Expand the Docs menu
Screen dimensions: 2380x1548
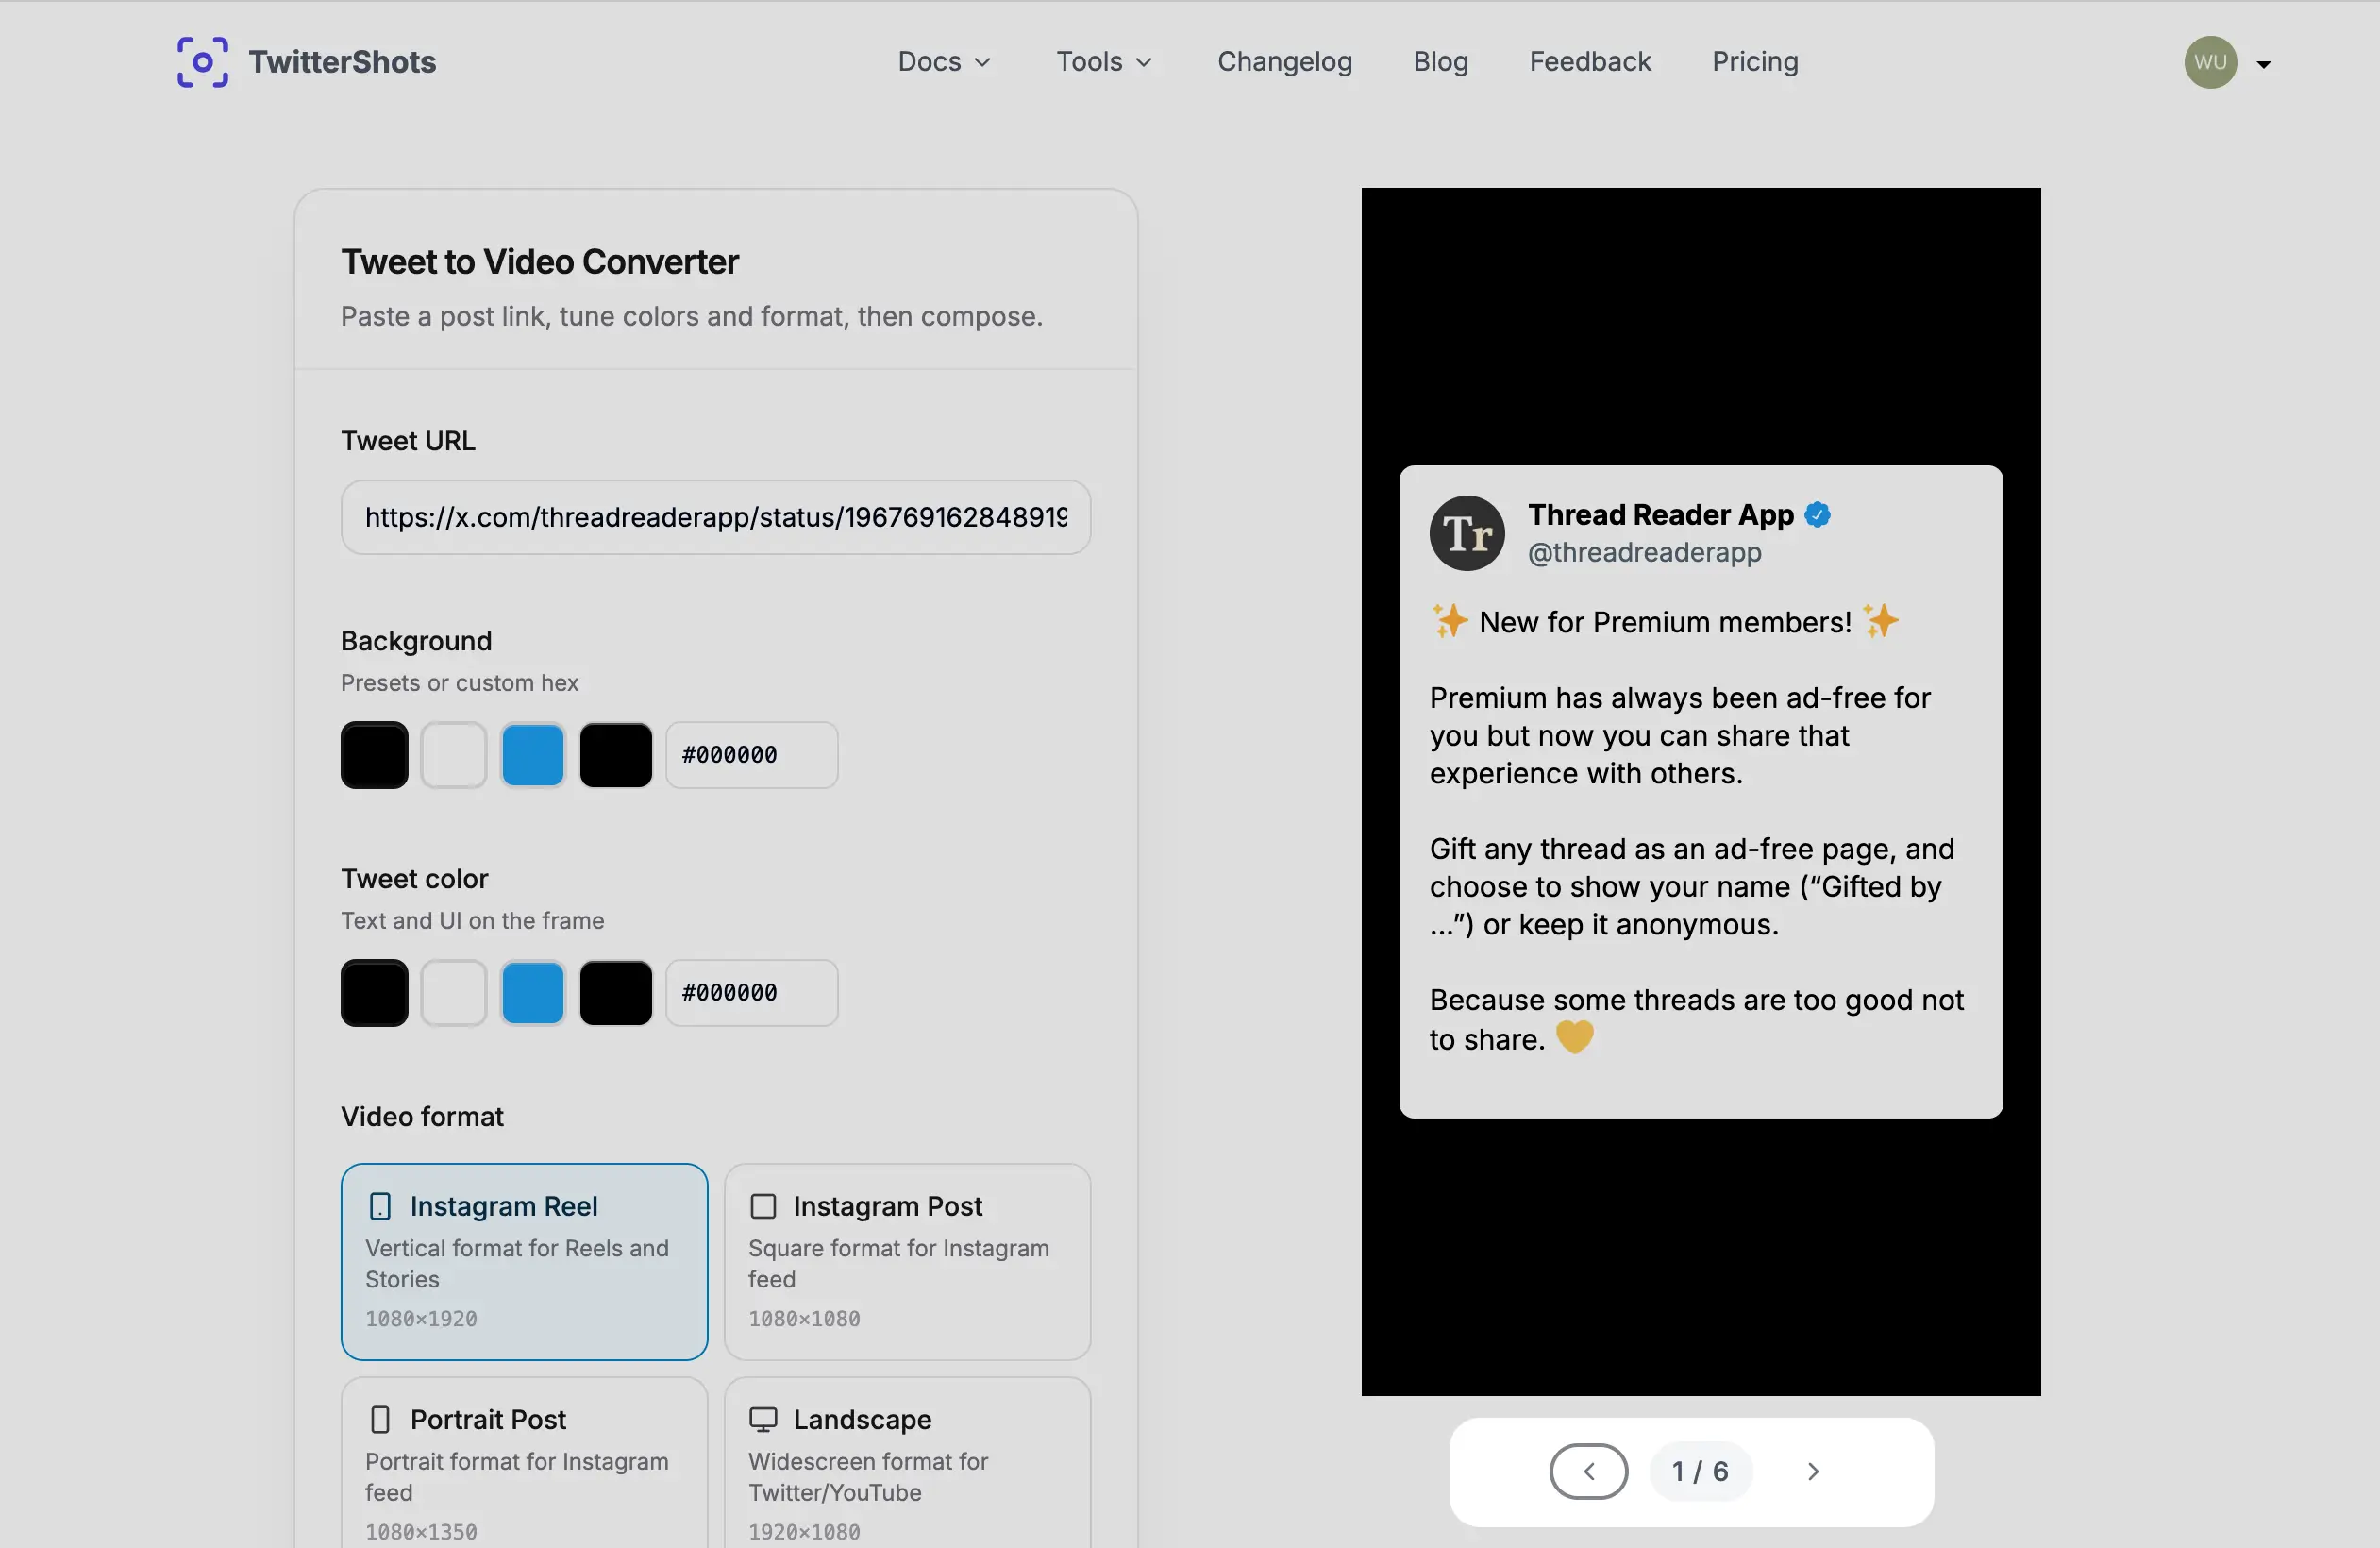[x=944, y=62]
